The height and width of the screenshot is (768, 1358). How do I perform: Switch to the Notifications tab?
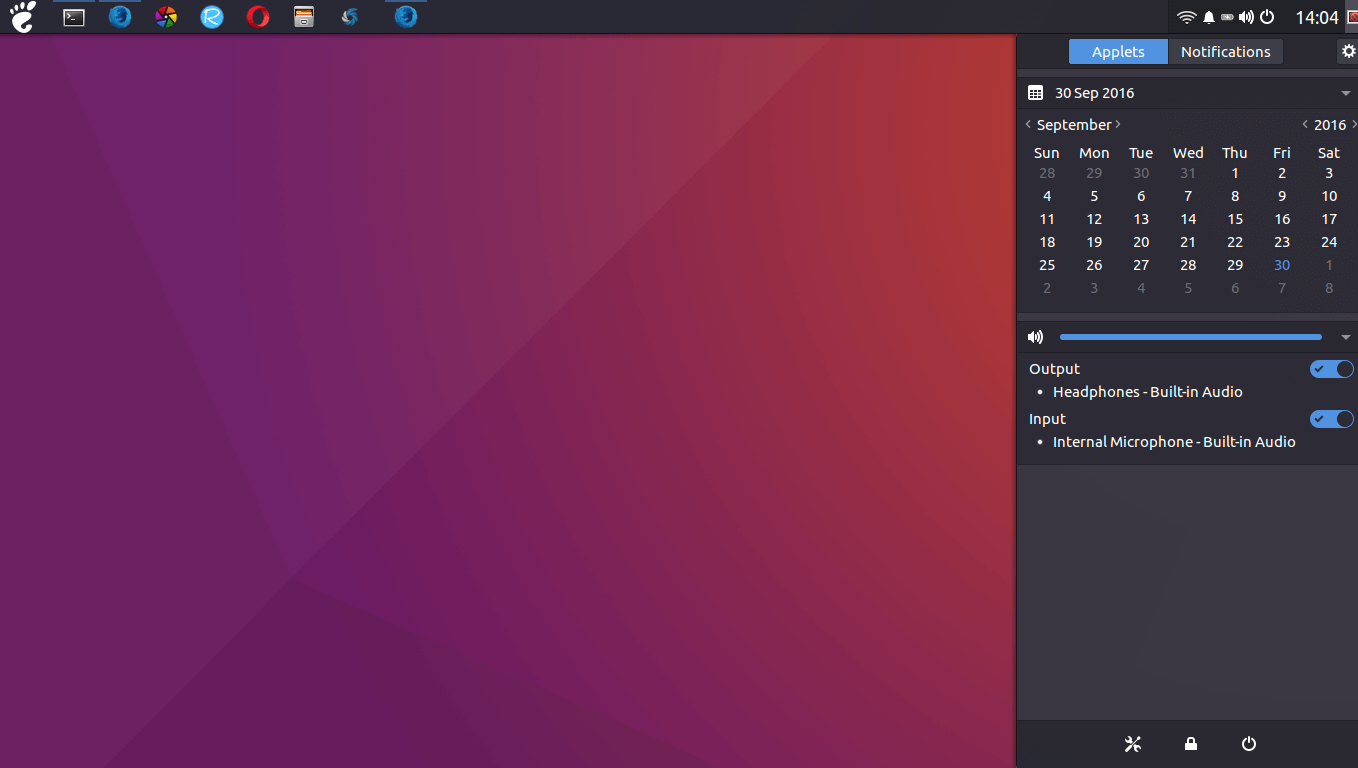pos(1225,52)
